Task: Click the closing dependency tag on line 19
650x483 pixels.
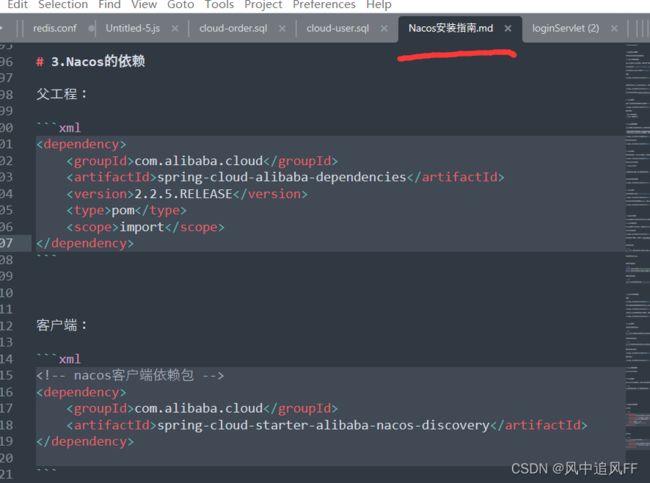Action: (x=85, y=442)
